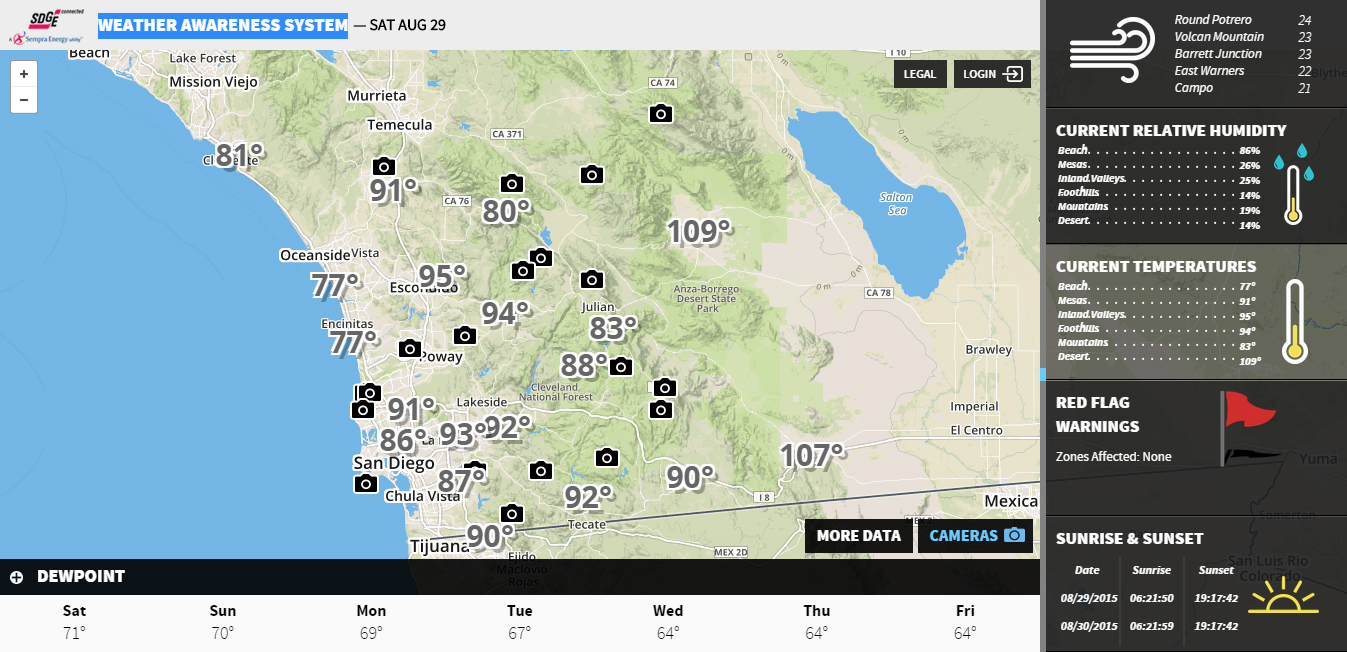Click the SDG&E logo in the header

[45, 25]
